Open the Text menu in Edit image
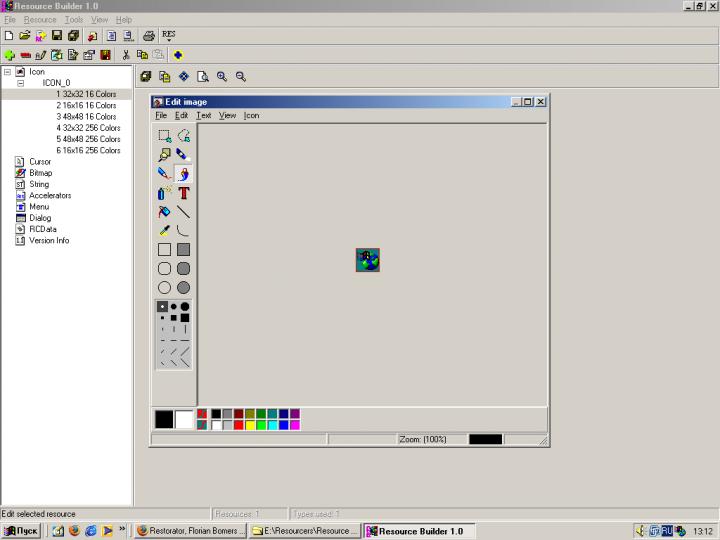 (203, 115)
